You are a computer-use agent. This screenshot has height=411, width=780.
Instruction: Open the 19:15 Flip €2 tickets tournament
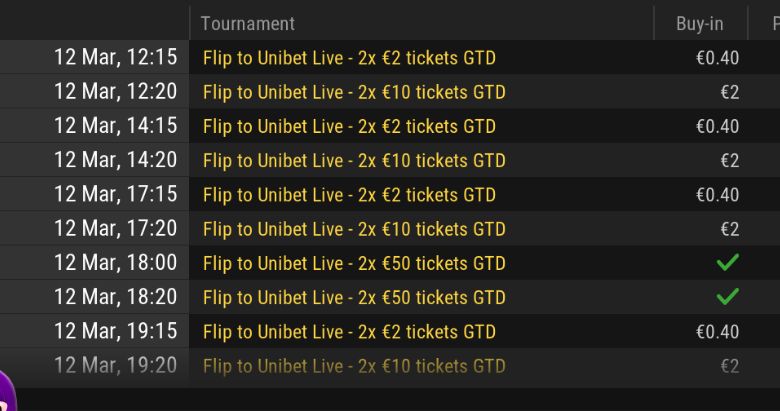coord(349,332)
